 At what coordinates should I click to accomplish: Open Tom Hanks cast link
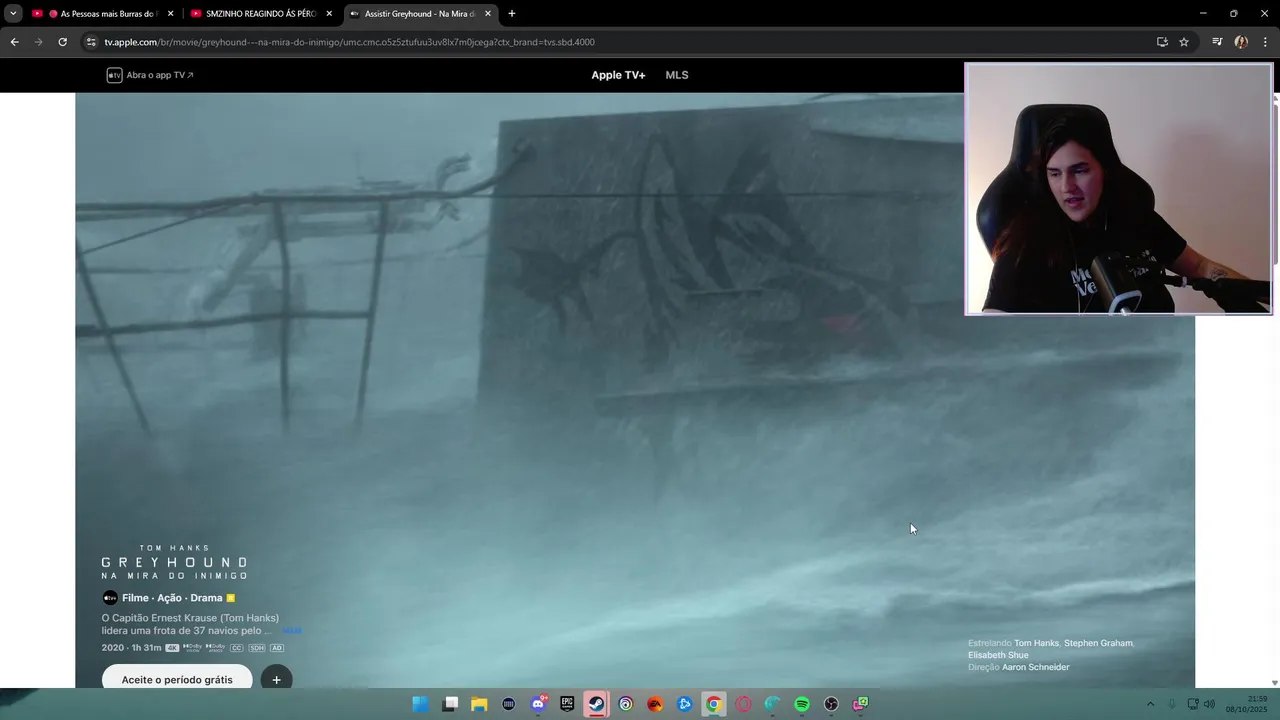(1036, 643)
